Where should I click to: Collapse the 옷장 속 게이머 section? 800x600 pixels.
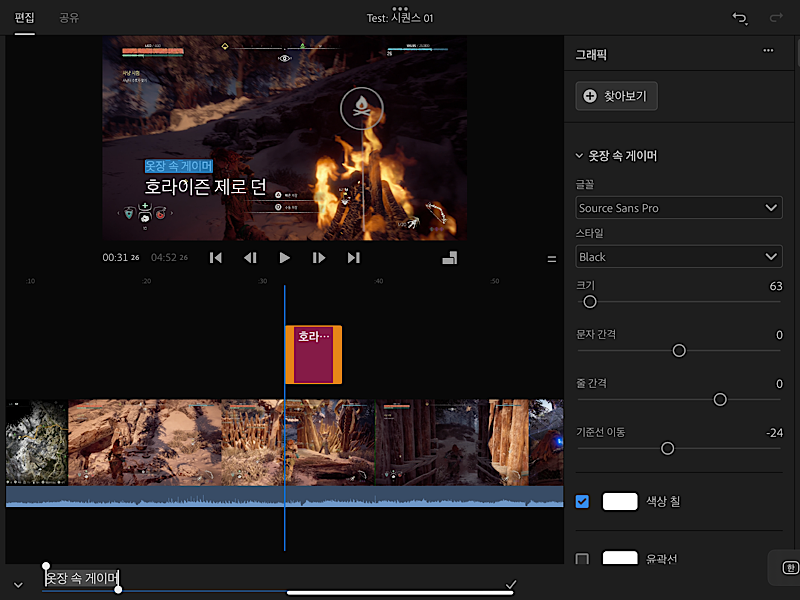pyautogui.click(x=579, y=156)
